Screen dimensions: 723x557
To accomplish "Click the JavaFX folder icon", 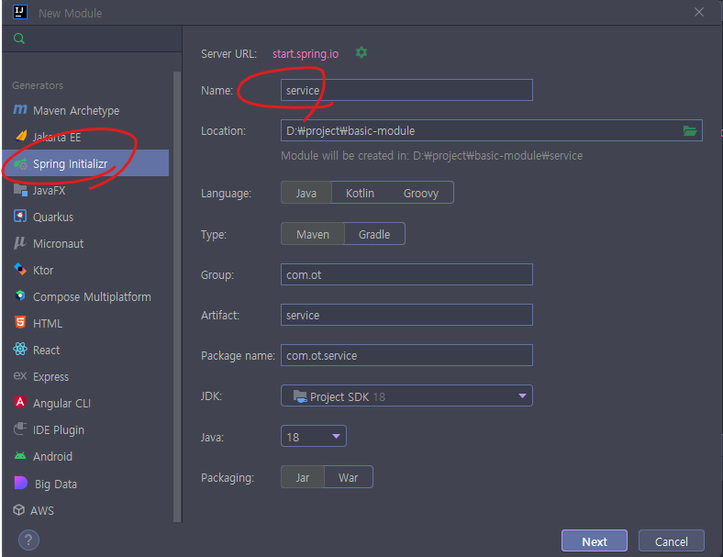I will click(20, 190).
